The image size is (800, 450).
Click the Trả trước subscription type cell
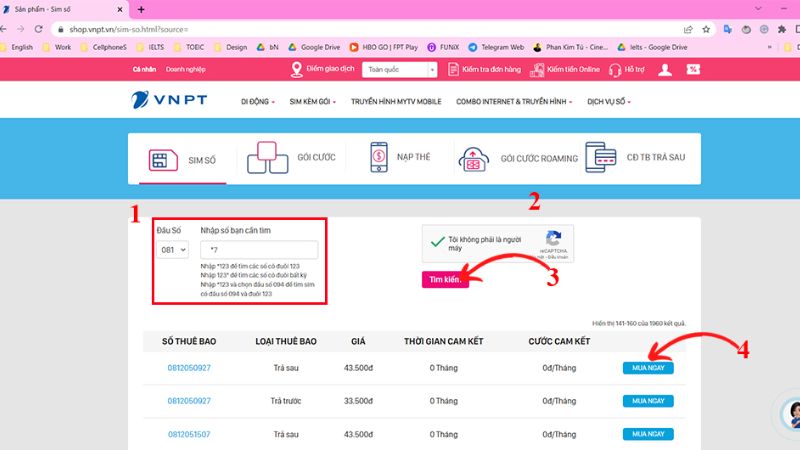coord(286,401)
